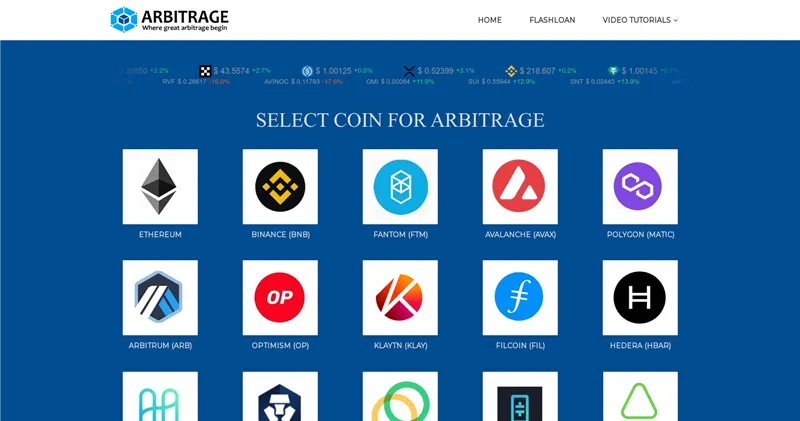
Task: Select the Filecoin FIL coin icon
Action: 520,298
